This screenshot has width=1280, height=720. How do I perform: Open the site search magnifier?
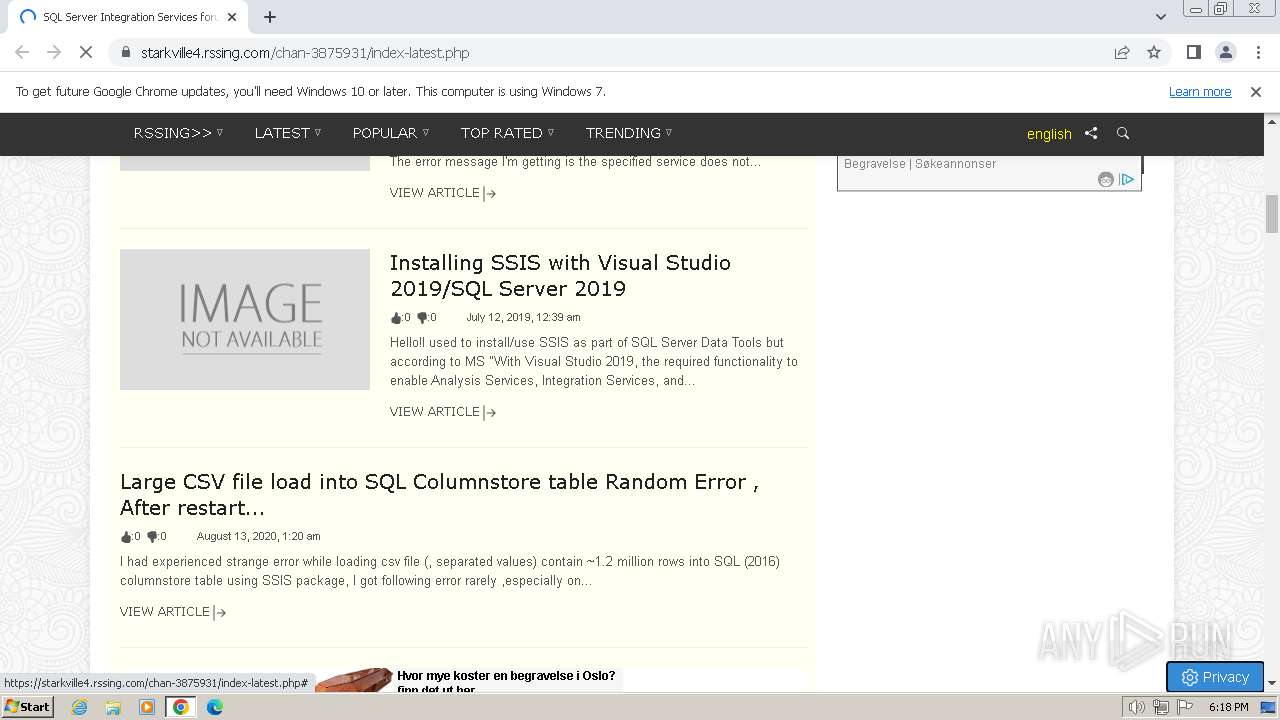click(1123, 133)
